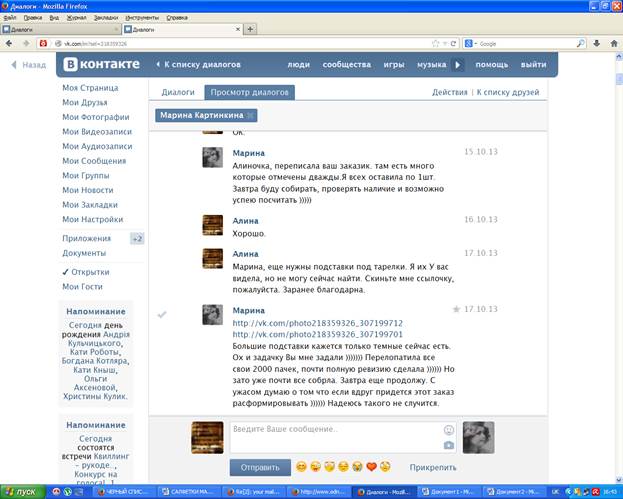The image size is (623, 499).
Task: Close the active Диалоги tab
Action: point(238,29)
